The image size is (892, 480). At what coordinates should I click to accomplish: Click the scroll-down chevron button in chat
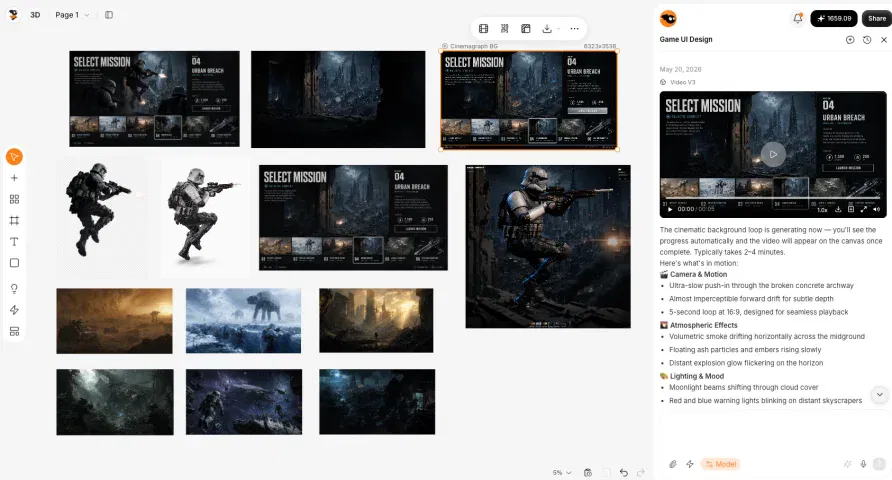click(879, 394)
